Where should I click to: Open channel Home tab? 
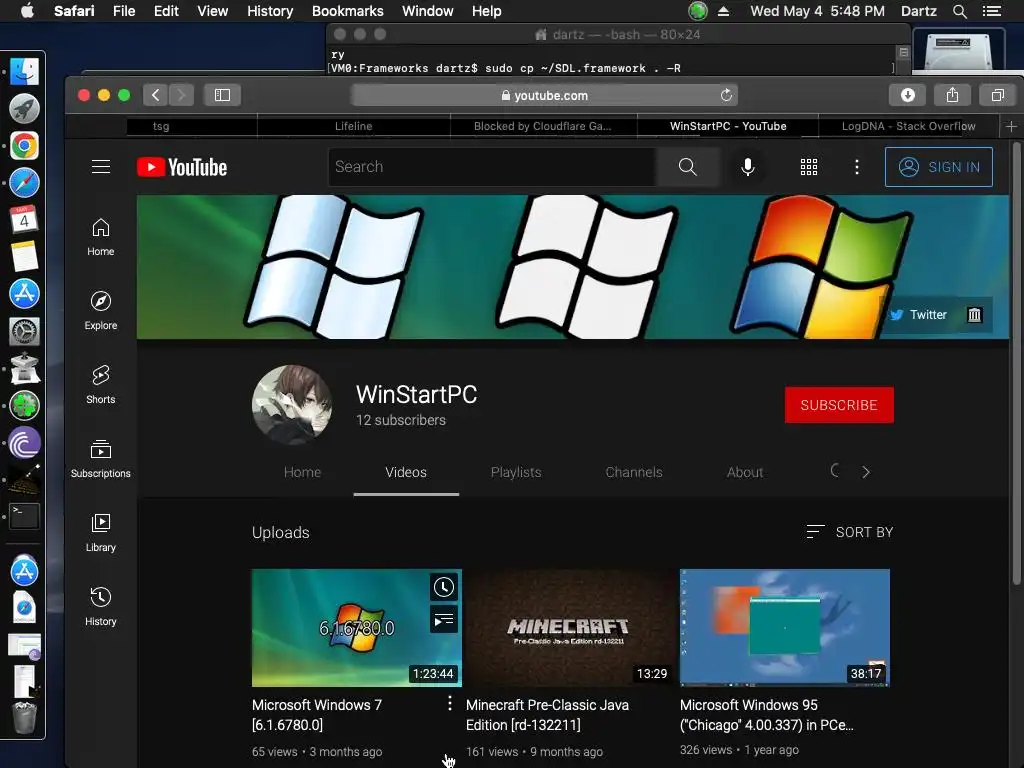302,472
